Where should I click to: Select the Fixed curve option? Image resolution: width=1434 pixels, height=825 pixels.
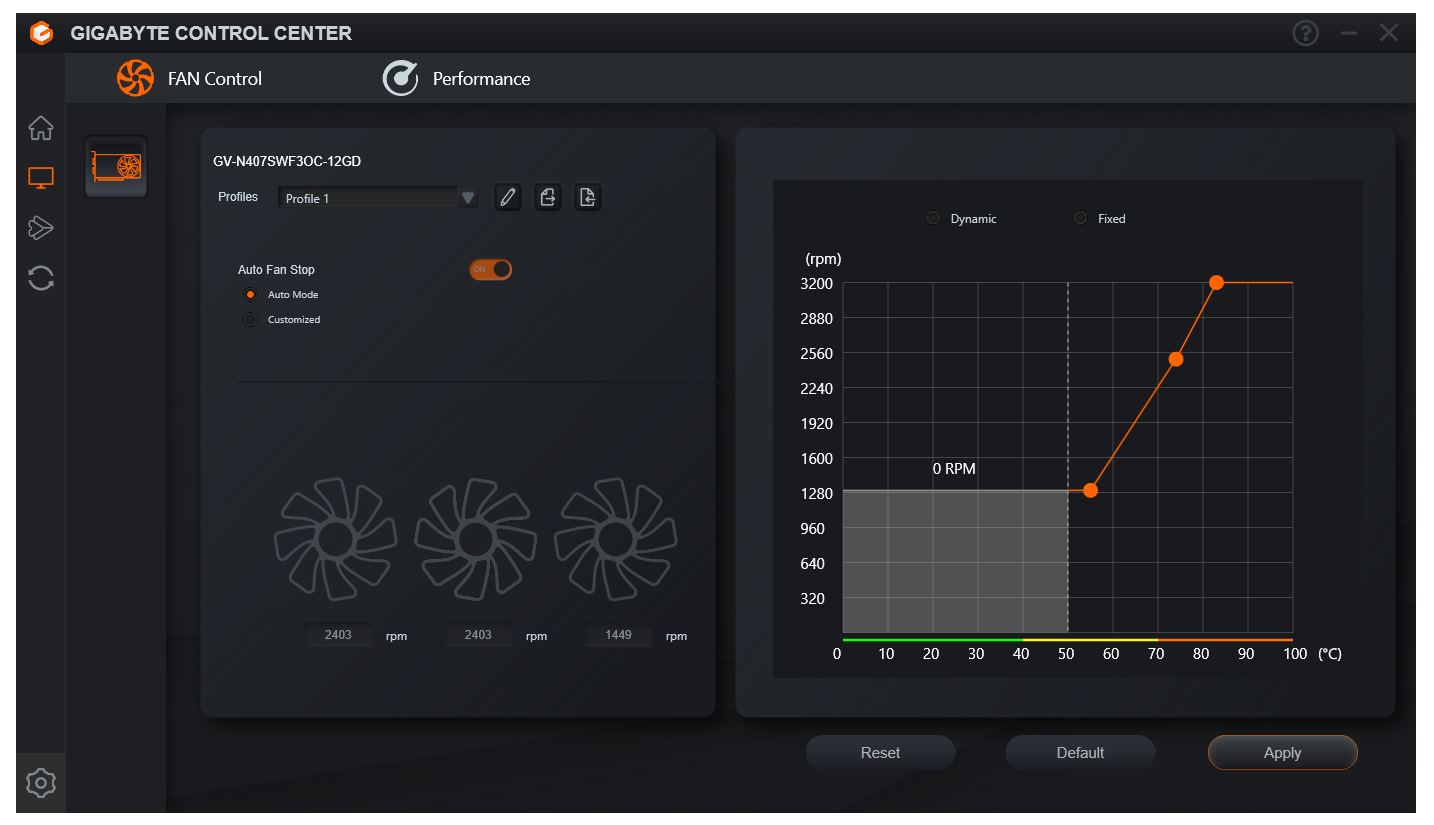tap(1080, 218)
